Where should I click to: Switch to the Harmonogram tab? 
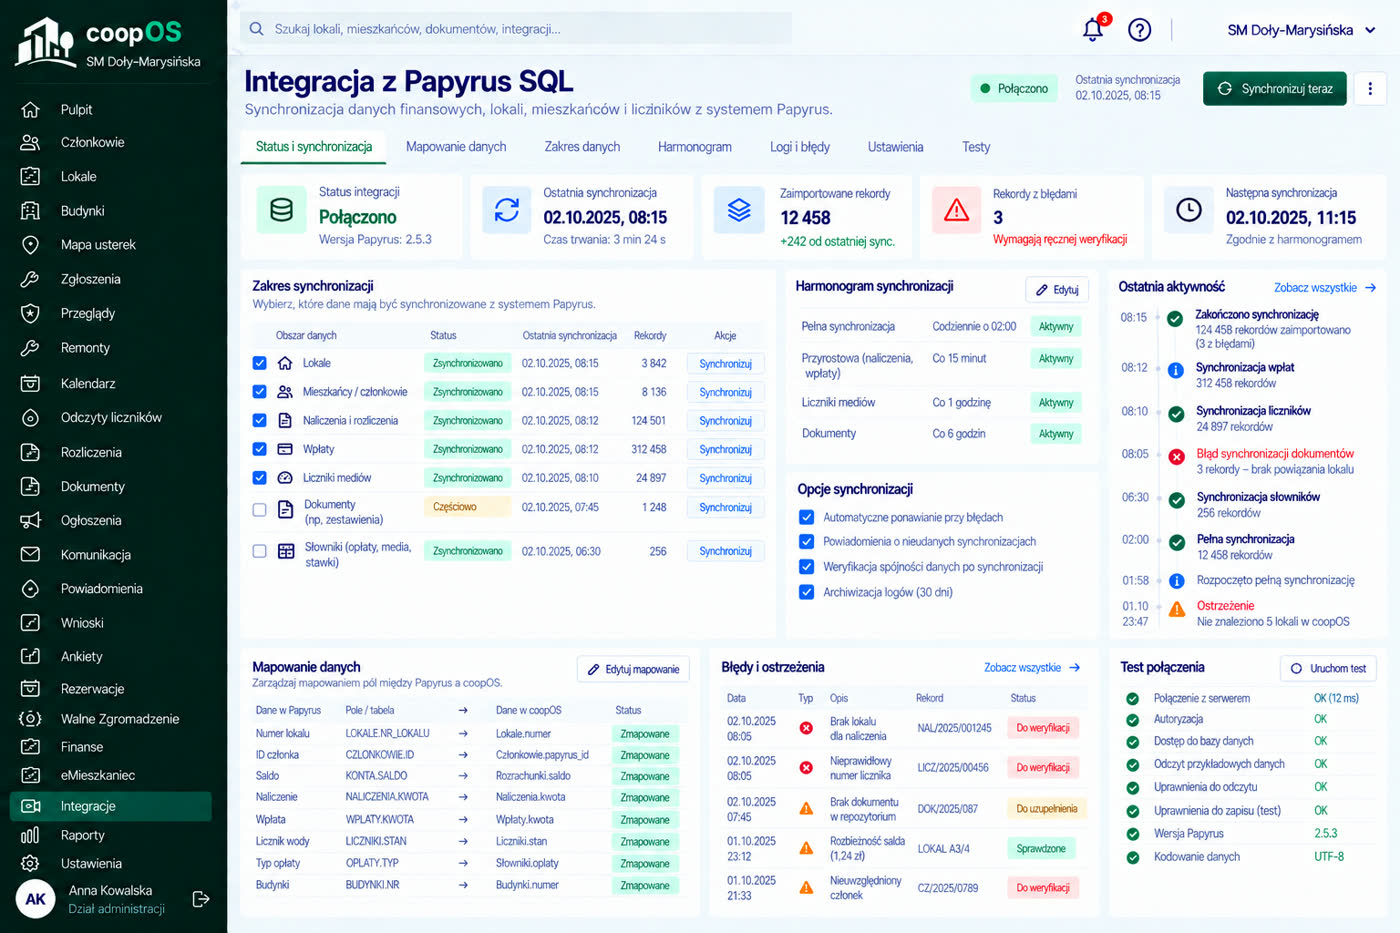[695, 147]
